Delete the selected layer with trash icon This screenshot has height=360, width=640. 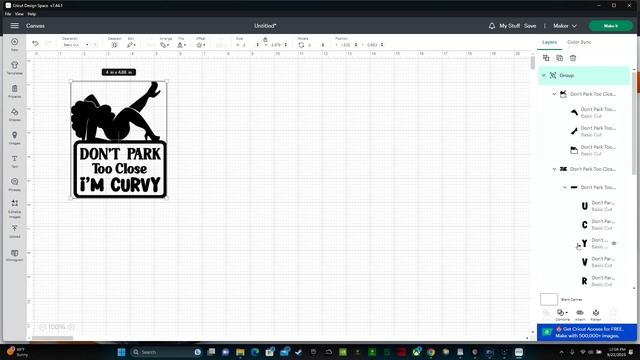(573, 58)
